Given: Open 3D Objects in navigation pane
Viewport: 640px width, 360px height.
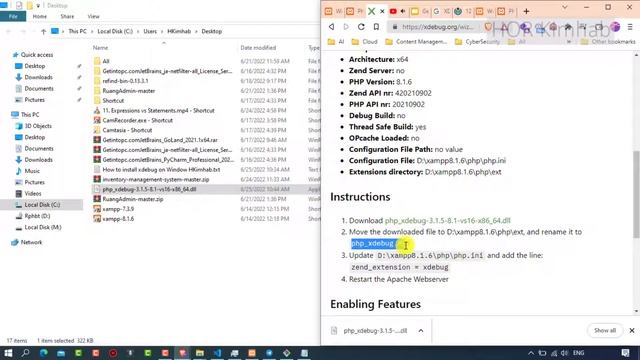Looking at the screenshot, I should point(38,126).
